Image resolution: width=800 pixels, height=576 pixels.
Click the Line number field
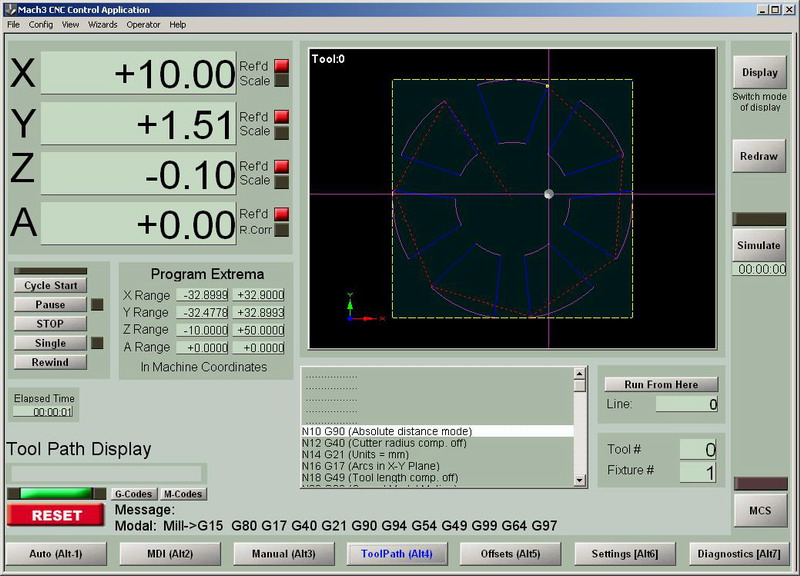point(687,404)
